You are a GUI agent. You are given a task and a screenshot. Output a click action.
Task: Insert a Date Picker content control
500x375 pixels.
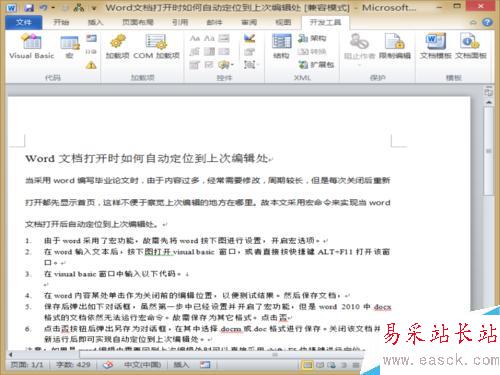tap(195, 65)
